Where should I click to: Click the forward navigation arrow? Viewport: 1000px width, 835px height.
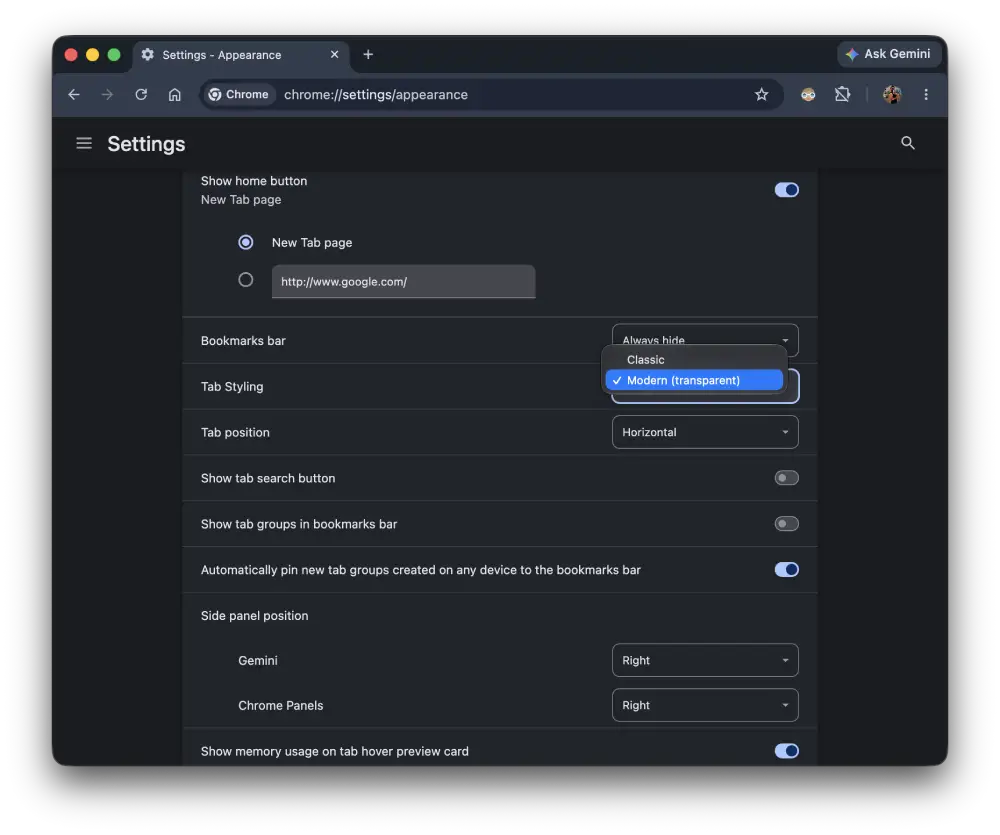107,94
